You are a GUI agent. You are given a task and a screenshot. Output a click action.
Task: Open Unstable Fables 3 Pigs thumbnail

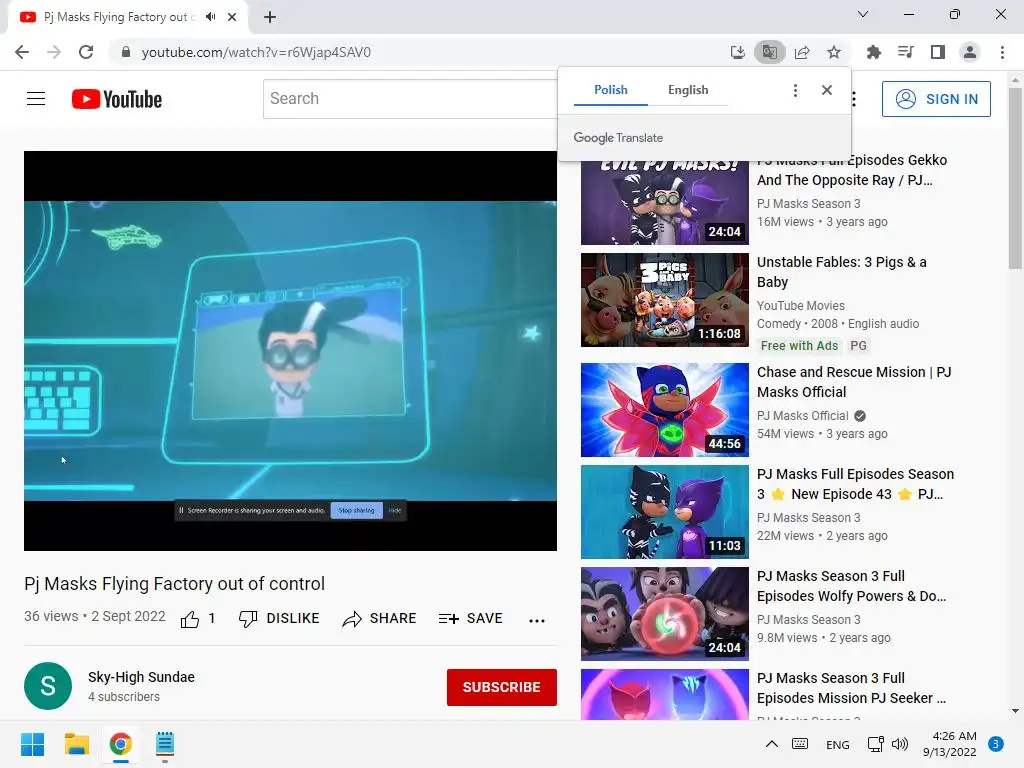point(664,300)
